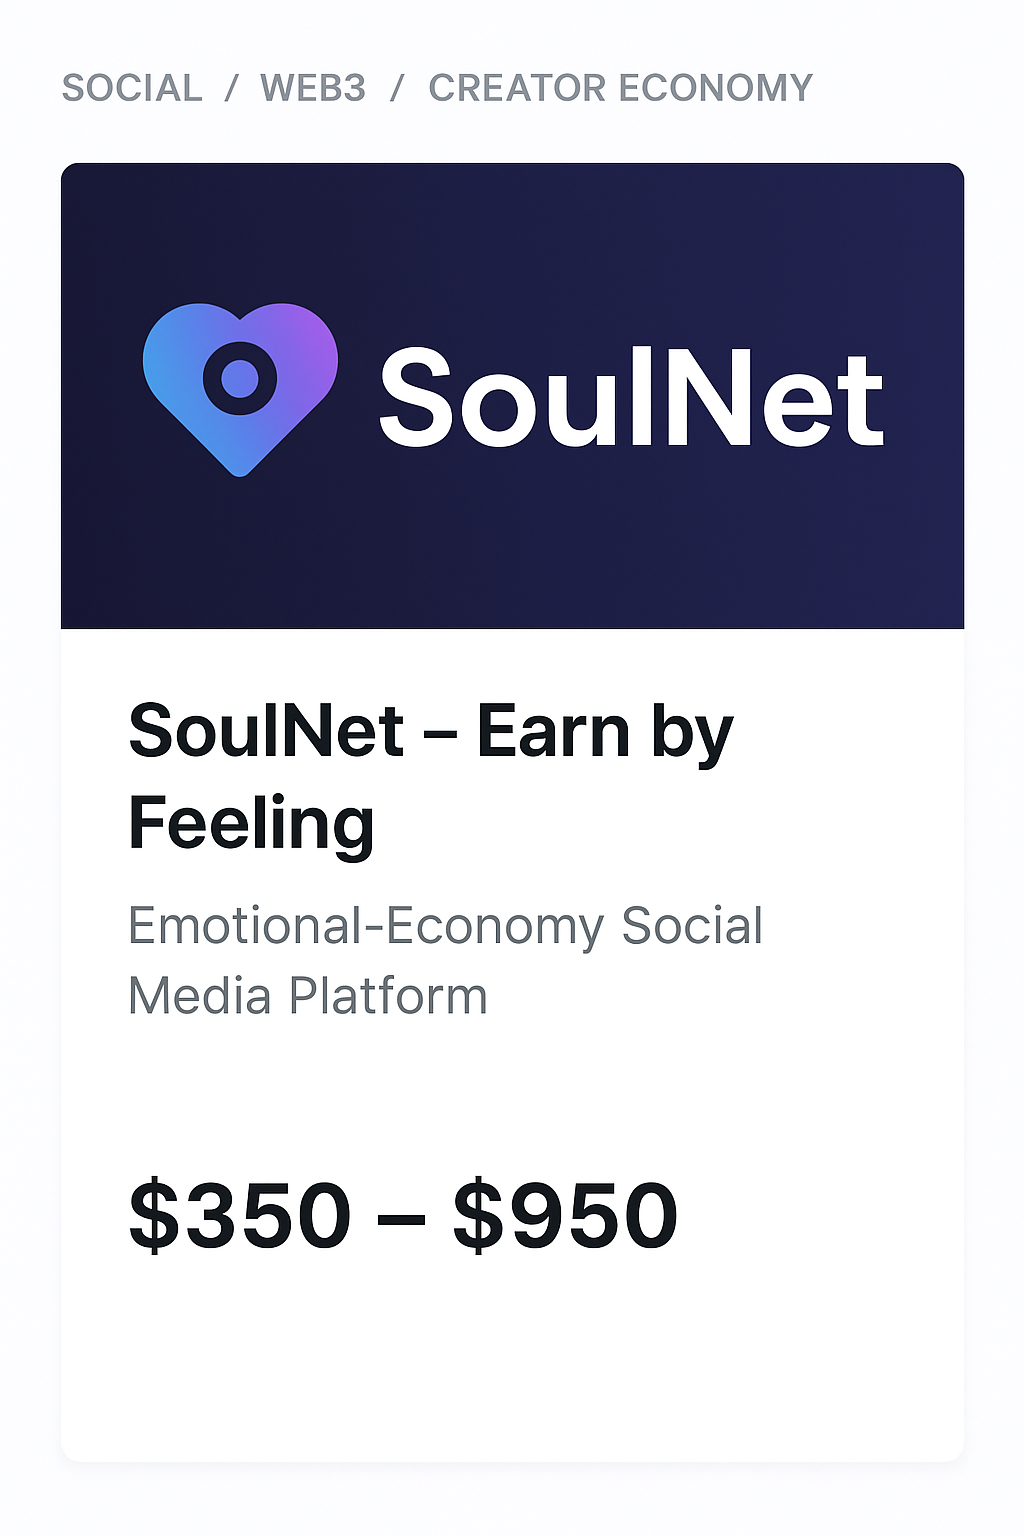Click the word 'Feeling' in the card title
The image size is (1024, 1536).
[251, 823]
